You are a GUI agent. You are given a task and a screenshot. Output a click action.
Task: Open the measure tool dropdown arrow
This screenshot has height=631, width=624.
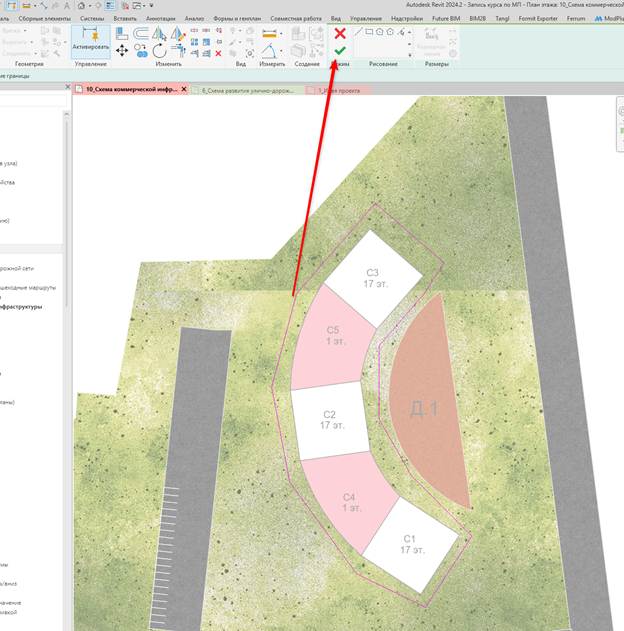(281, 34)
